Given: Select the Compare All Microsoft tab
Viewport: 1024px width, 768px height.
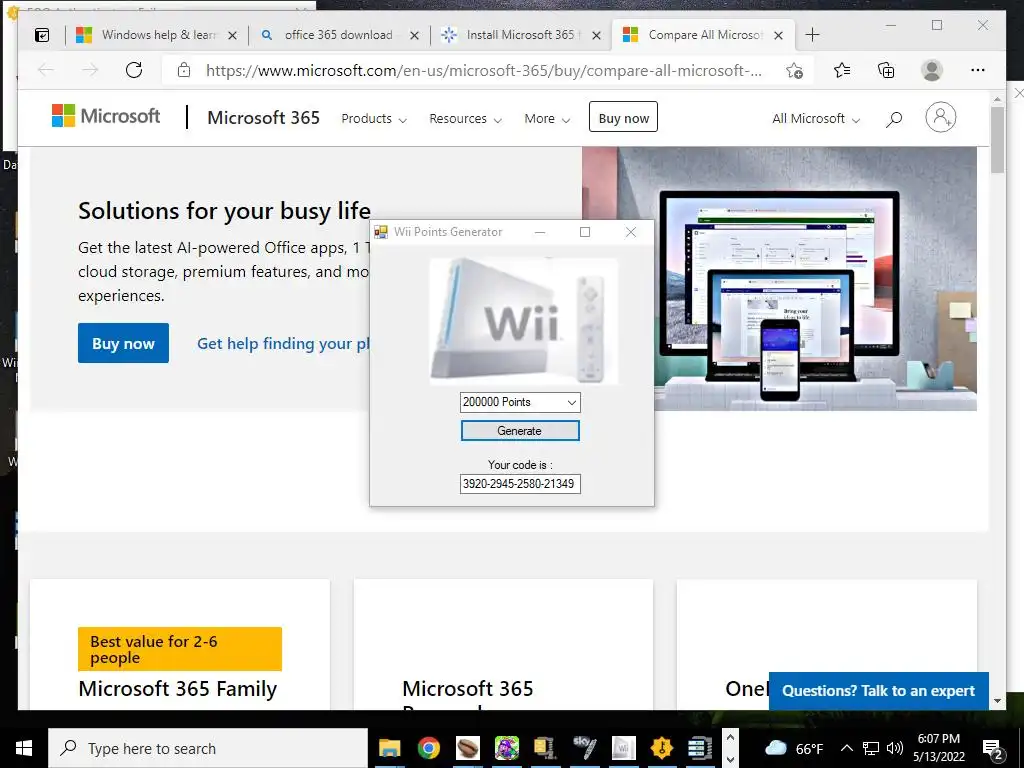Looking at the screenshot, I should pyautogui.click(x=705, y=35).
